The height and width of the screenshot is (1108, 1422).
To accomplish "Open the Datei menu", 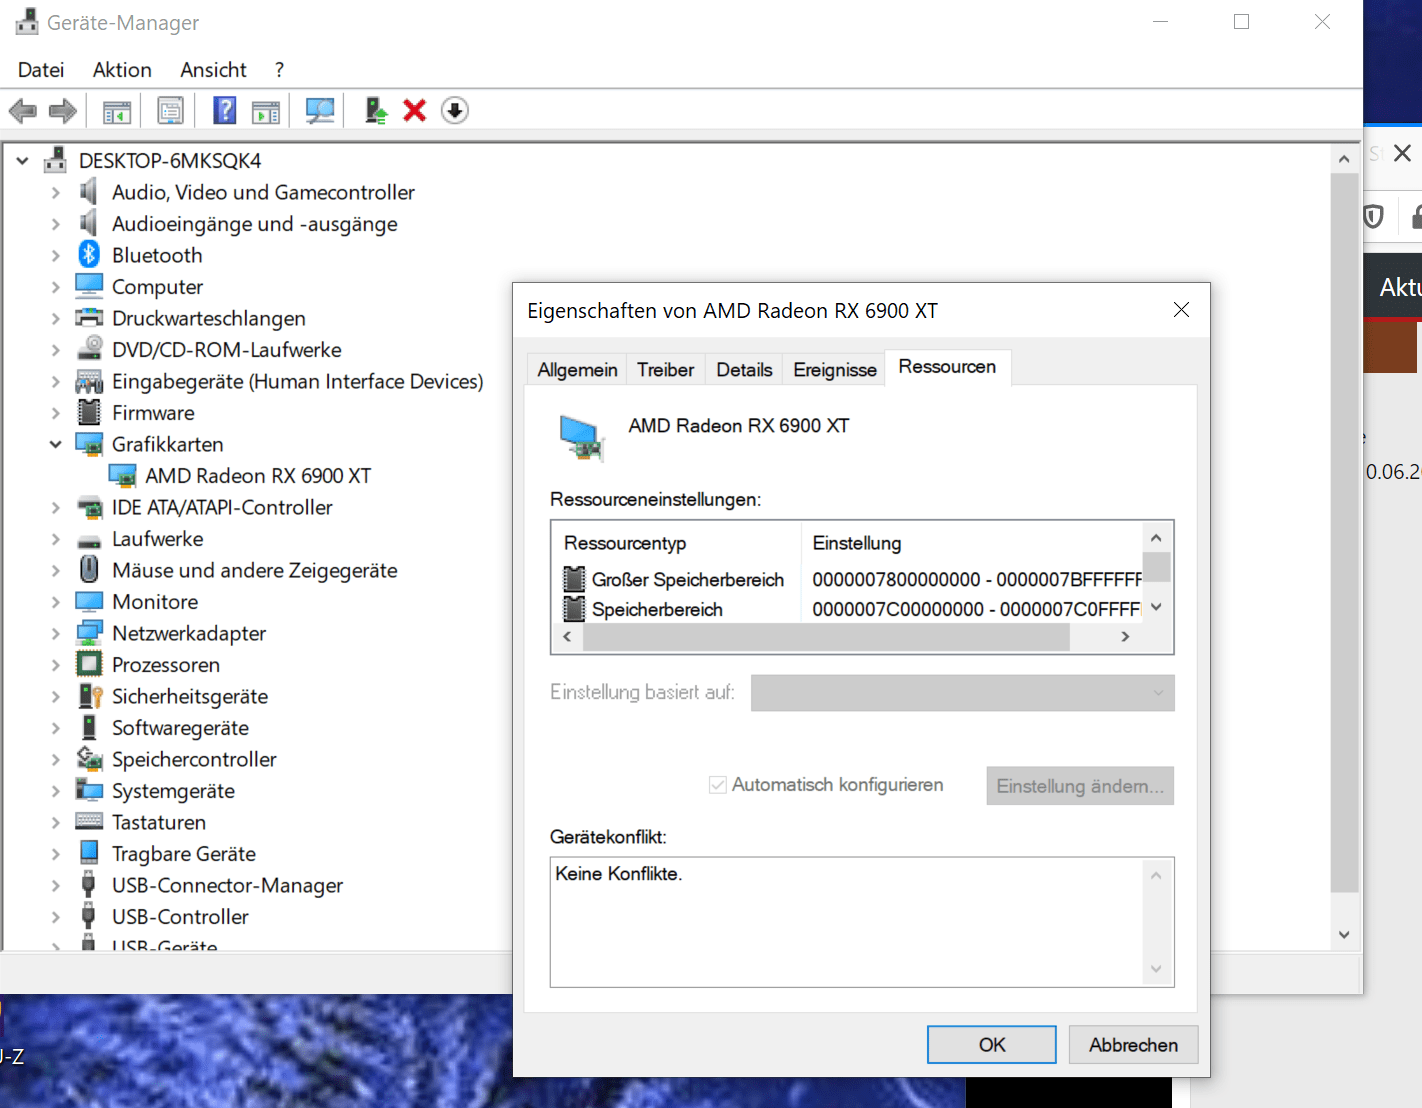I will pyautogui.click(x=41, y=70).
